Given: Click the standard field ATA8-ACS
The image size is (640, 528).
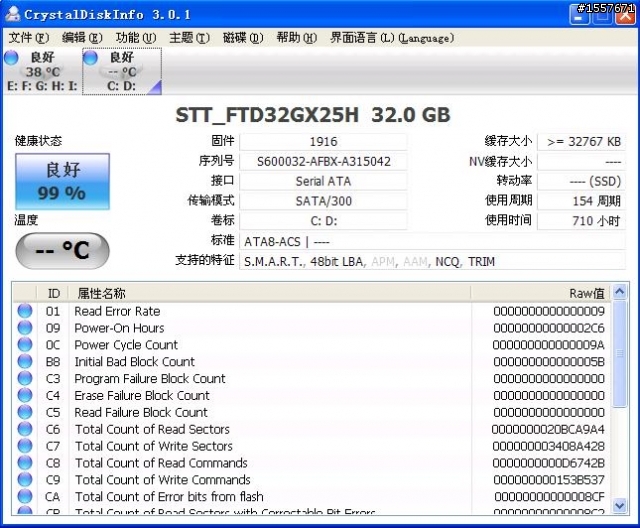Looking at the screenshot, I should tap(432, 242).
